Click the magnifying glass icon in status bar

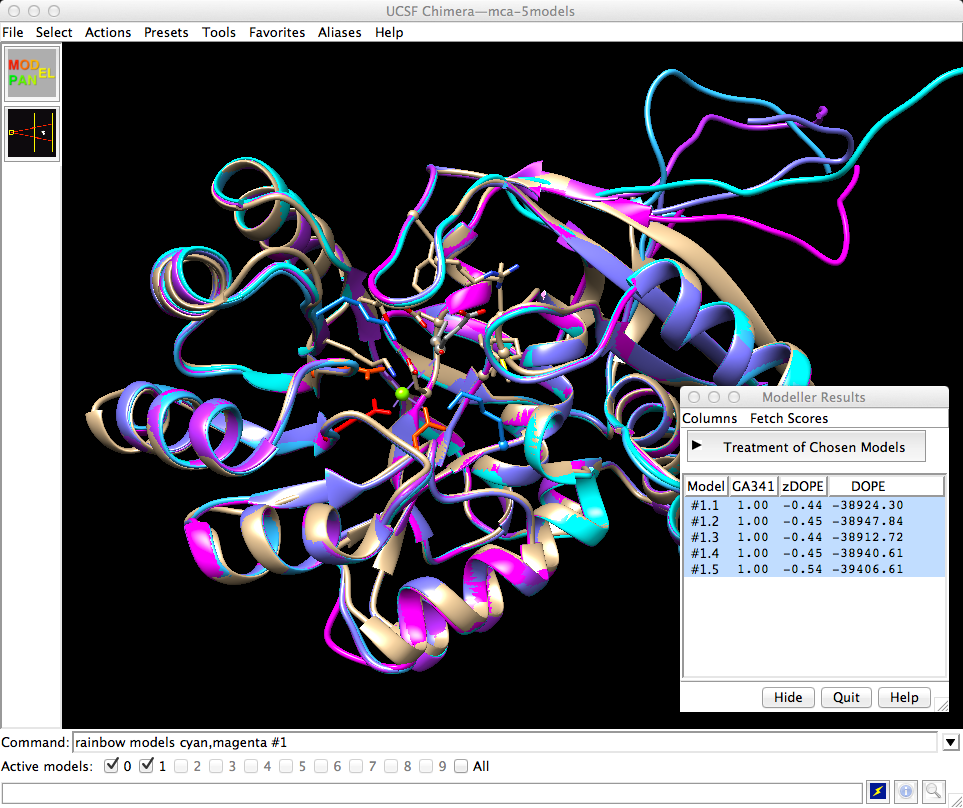tap(934, 791)
